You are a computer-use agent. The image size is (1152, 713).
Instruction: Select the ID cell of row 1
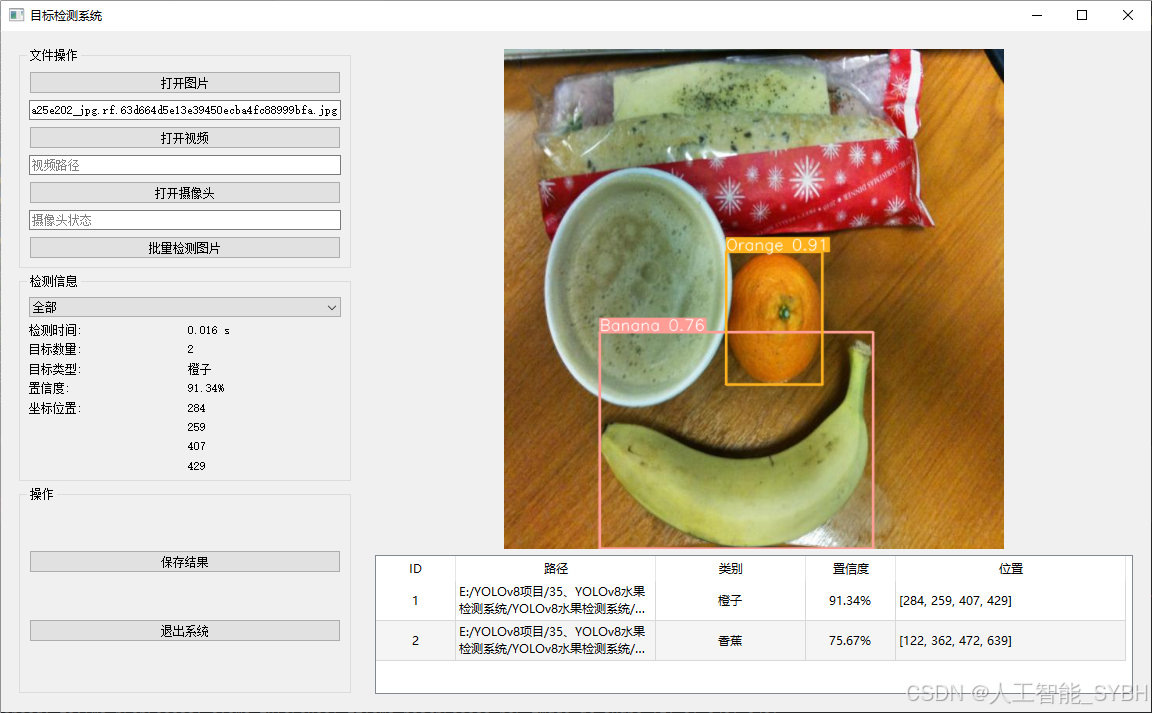coord(415,601)
